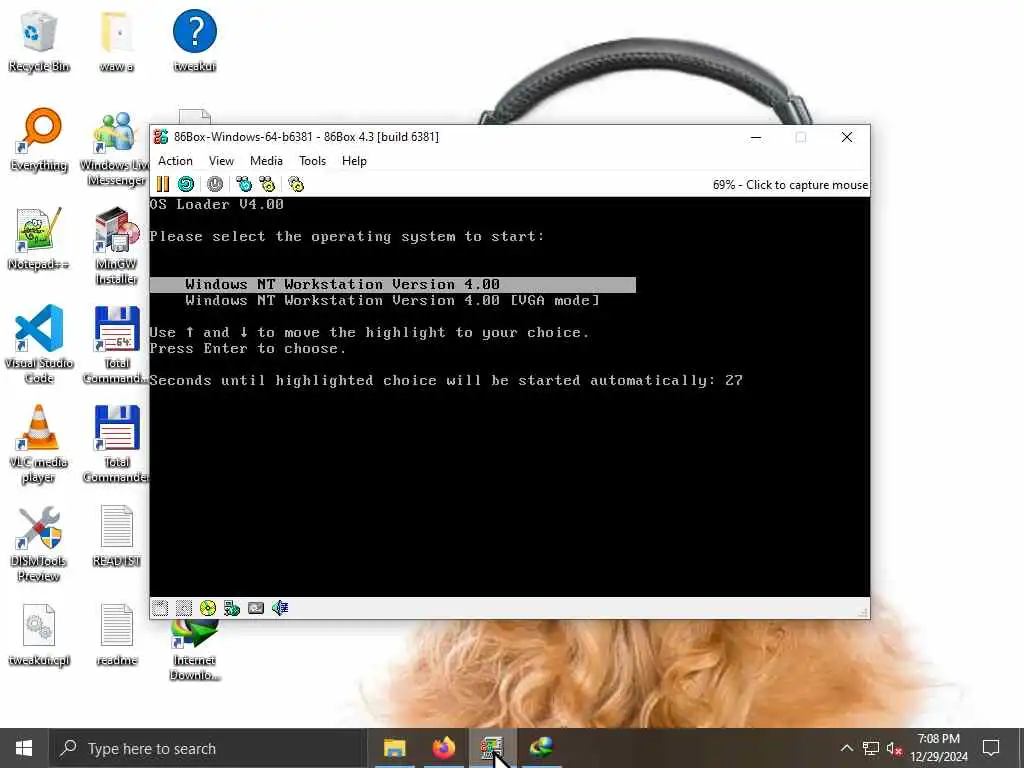Click the grey ACPI shutdown power icon

pyautogui.click(x=215, y=184)
